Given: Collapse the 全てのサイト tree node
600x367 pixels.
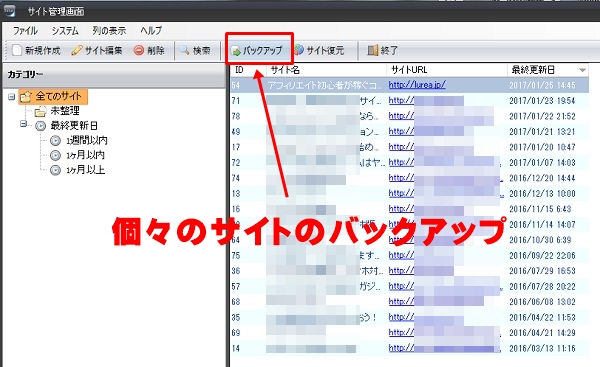Looking at the screenshot, I should [x=11, y=96].
